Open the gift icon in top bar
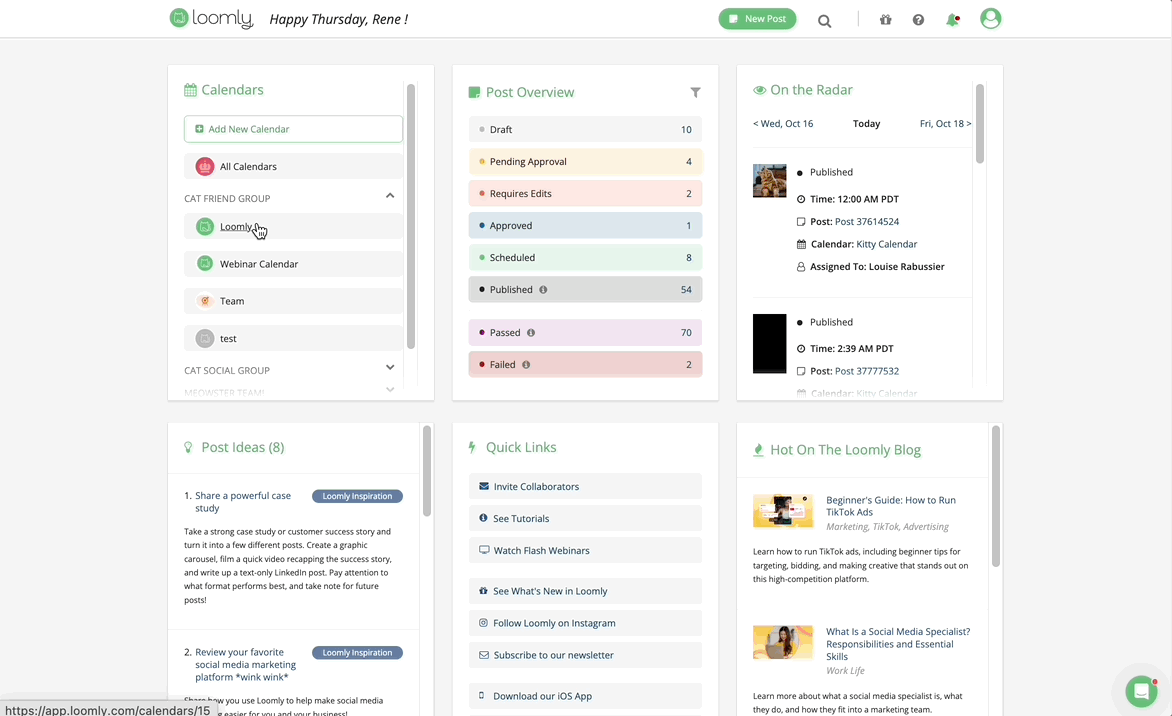This screenshot has height=716, width=1172. [885, 20]
